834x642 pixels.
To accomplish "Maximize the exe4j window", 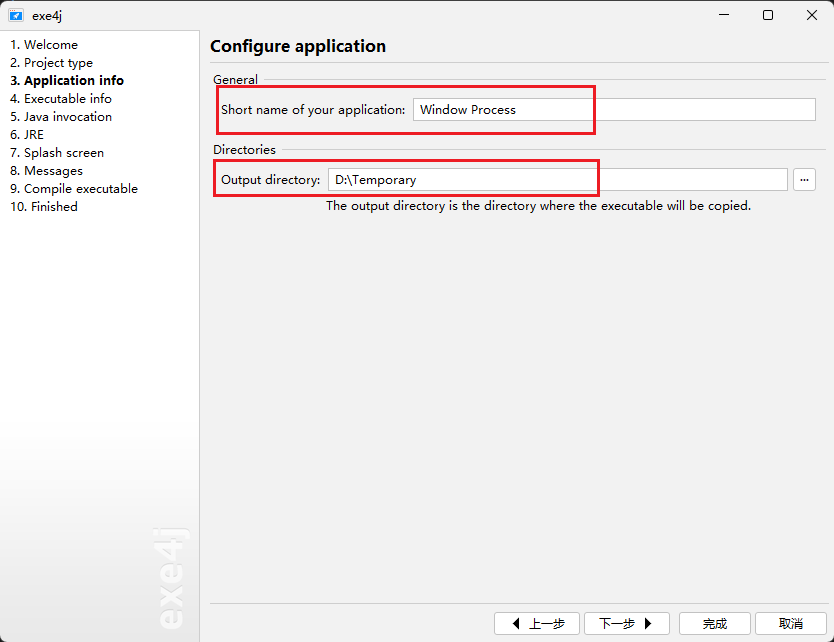I will click(768, 15).
